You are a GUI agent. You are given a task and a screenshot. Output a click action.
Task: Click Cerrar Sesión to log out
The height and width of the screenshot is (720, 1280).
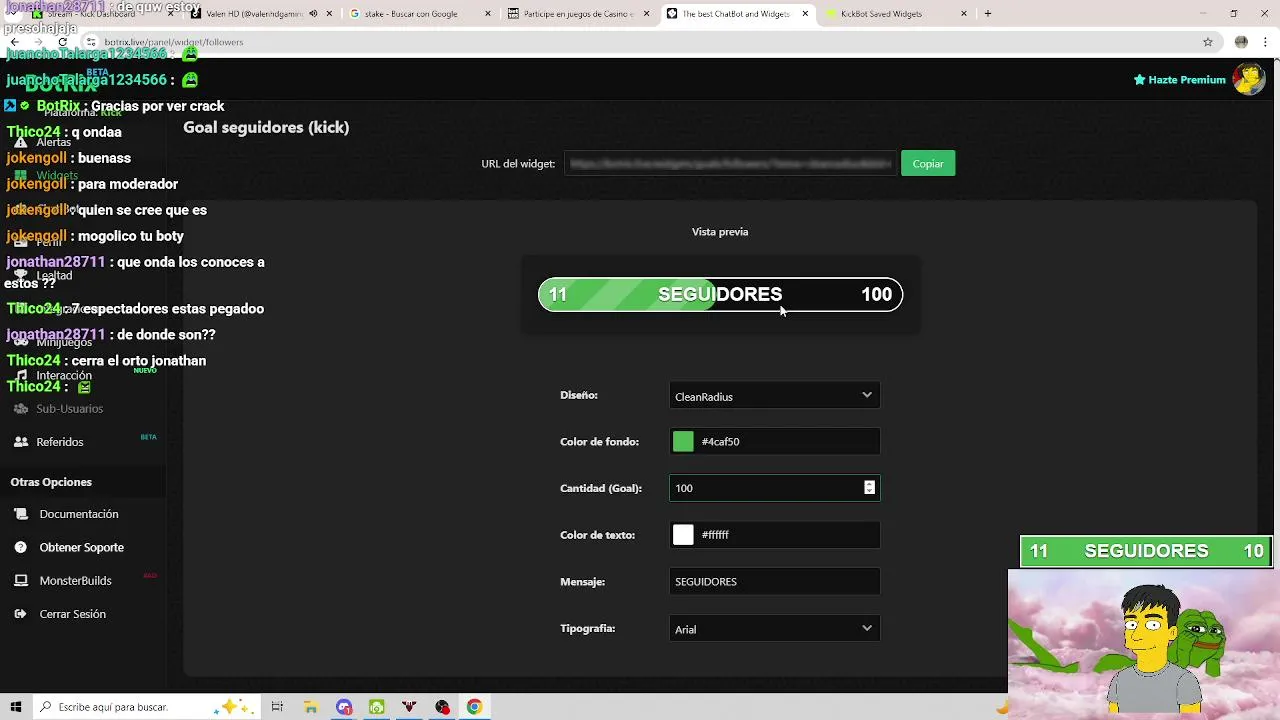[73, 614]
